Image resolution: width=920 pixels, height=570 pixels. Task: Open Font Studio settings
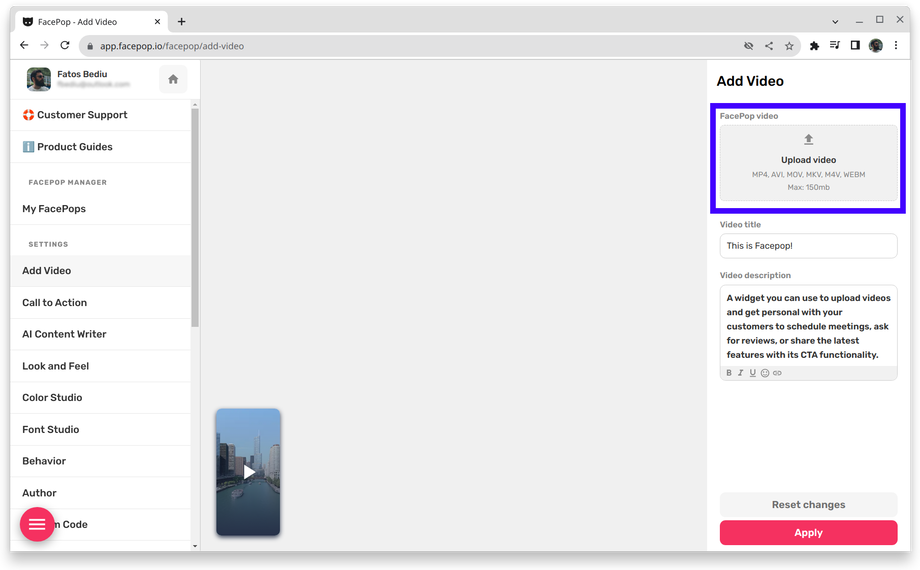pyautogui.click(x=100, y=430)
